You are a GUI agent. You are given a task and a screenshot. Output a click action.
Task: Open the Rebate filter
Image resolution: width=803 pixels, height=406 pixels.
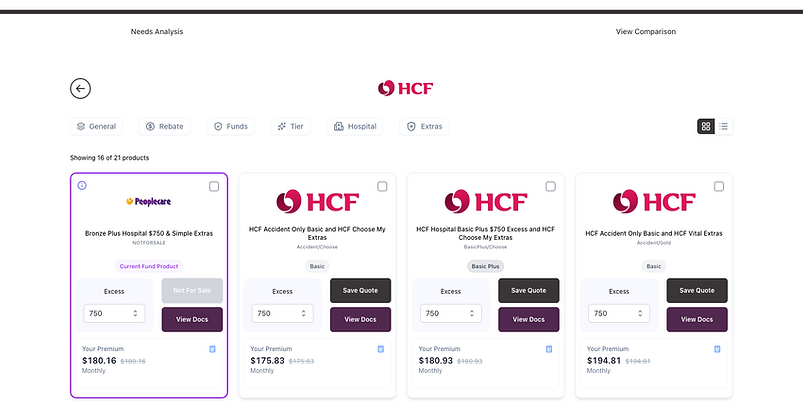164,126
